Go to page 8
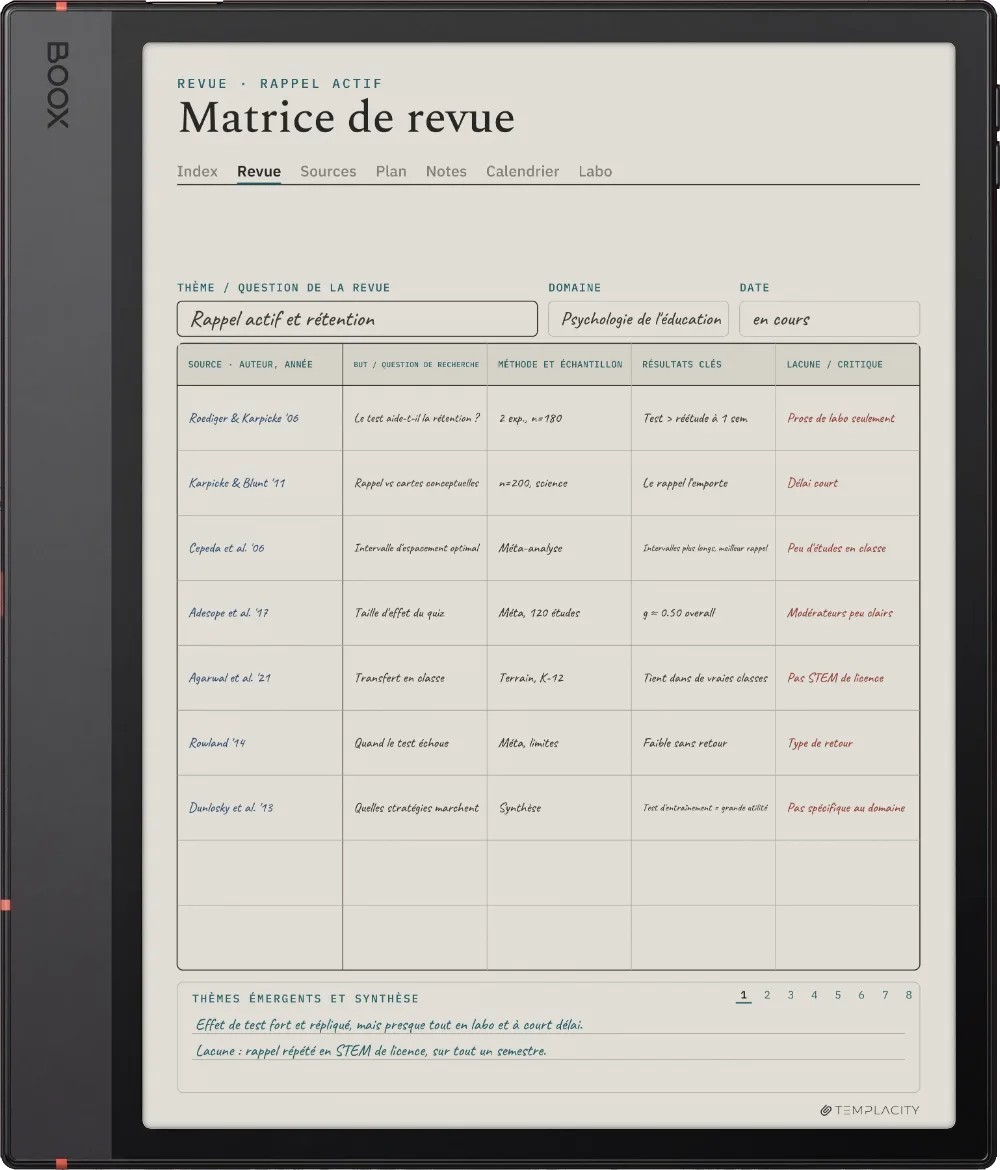1000x1170 pixels. click(x=909, y=995)
